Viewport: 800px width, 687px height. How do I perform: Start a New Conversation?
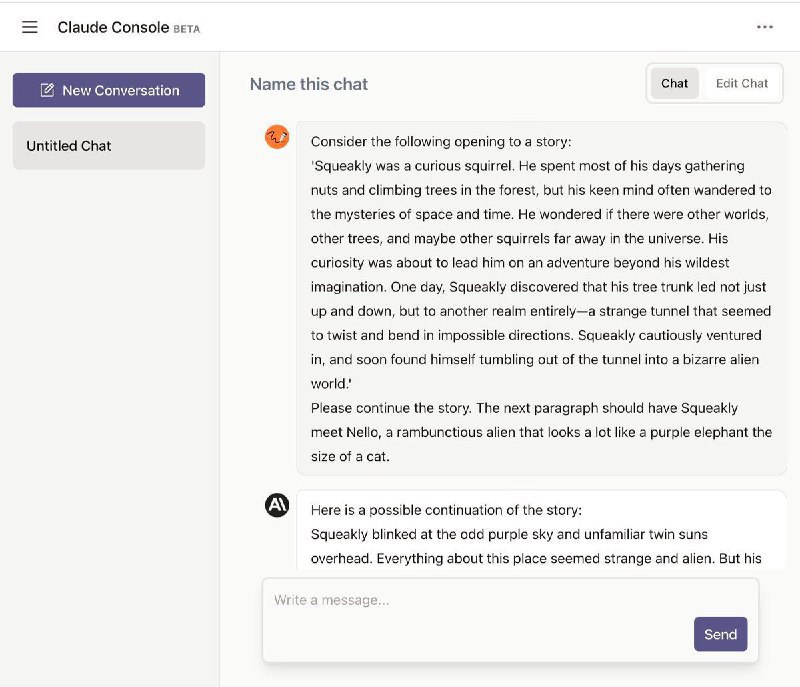[109, 90]
